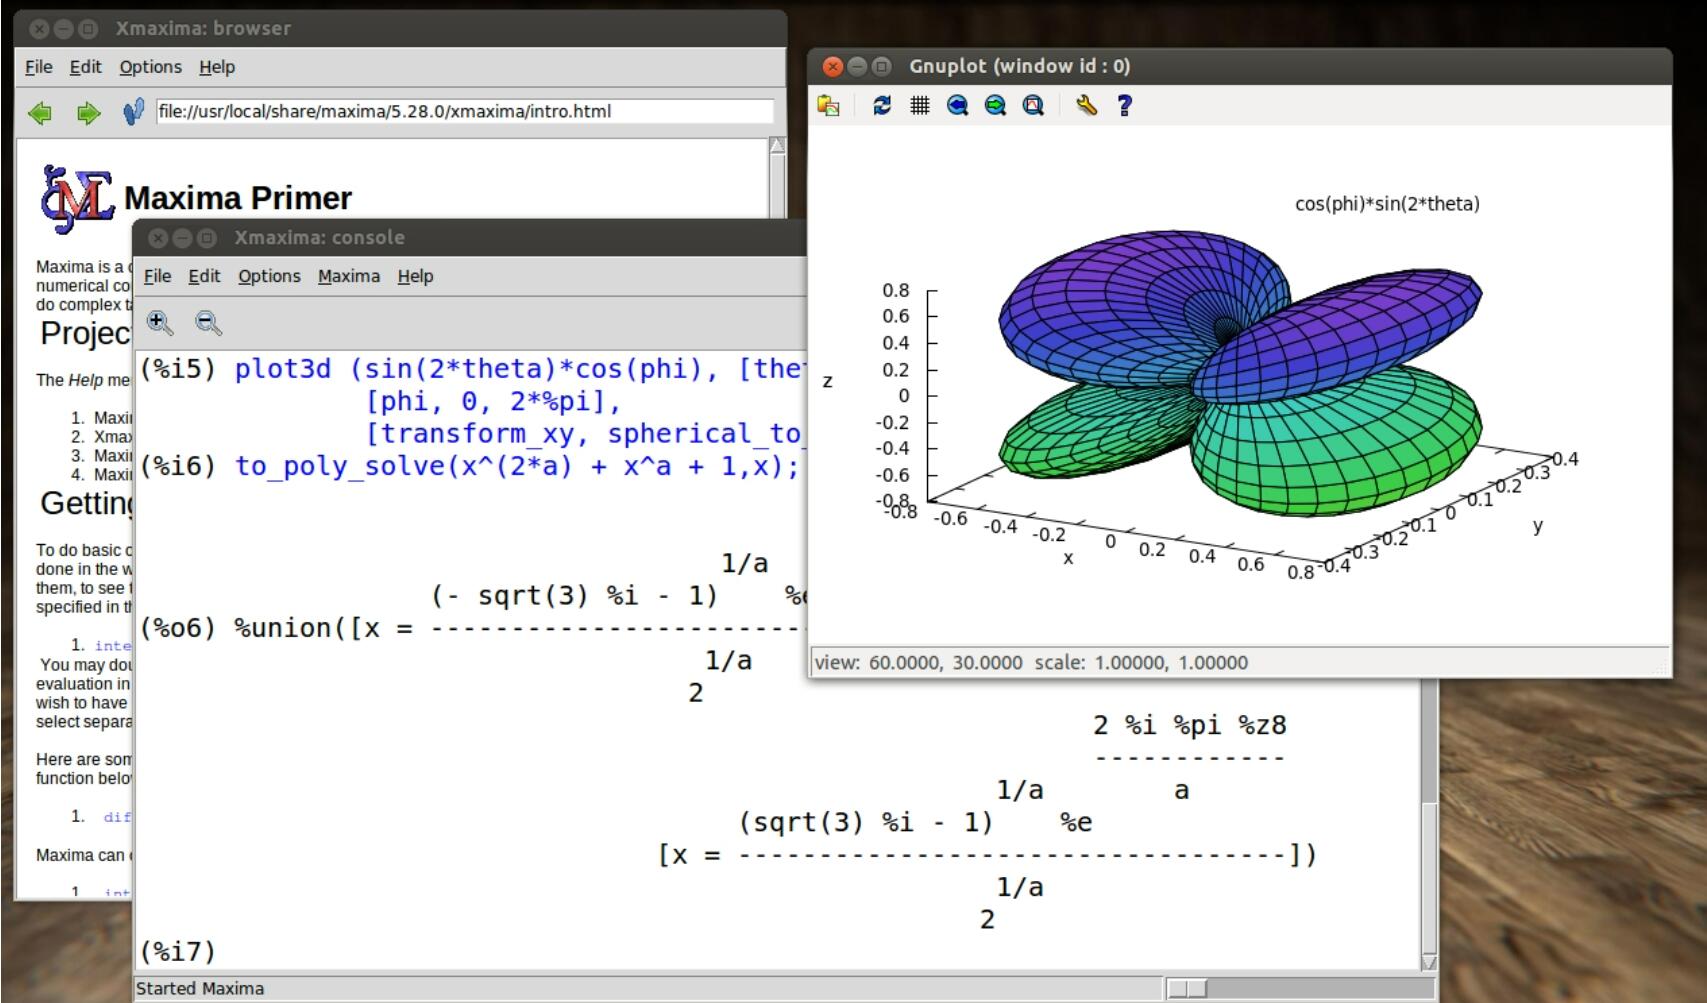Click the y axis label in Gnuplot
The image size is (1707, 1003).
1538,526
